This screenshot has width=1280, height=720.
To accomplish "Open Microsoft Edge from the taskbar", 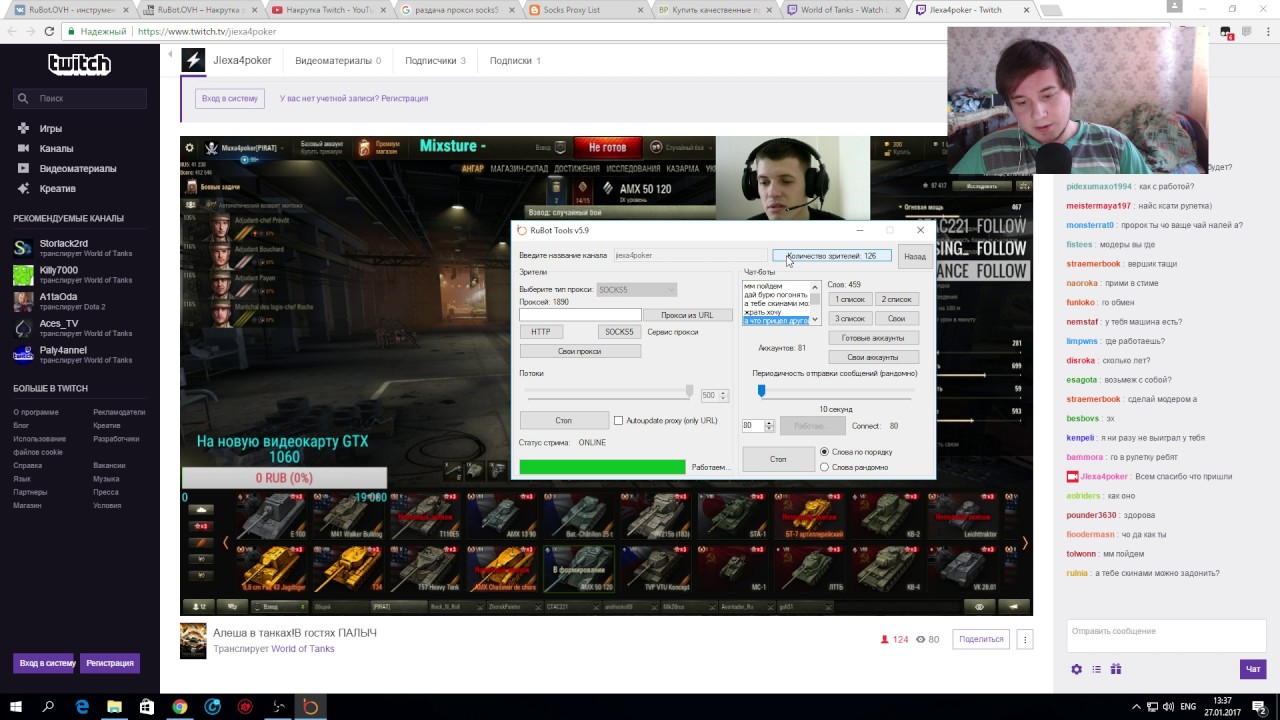I will 82,707.
